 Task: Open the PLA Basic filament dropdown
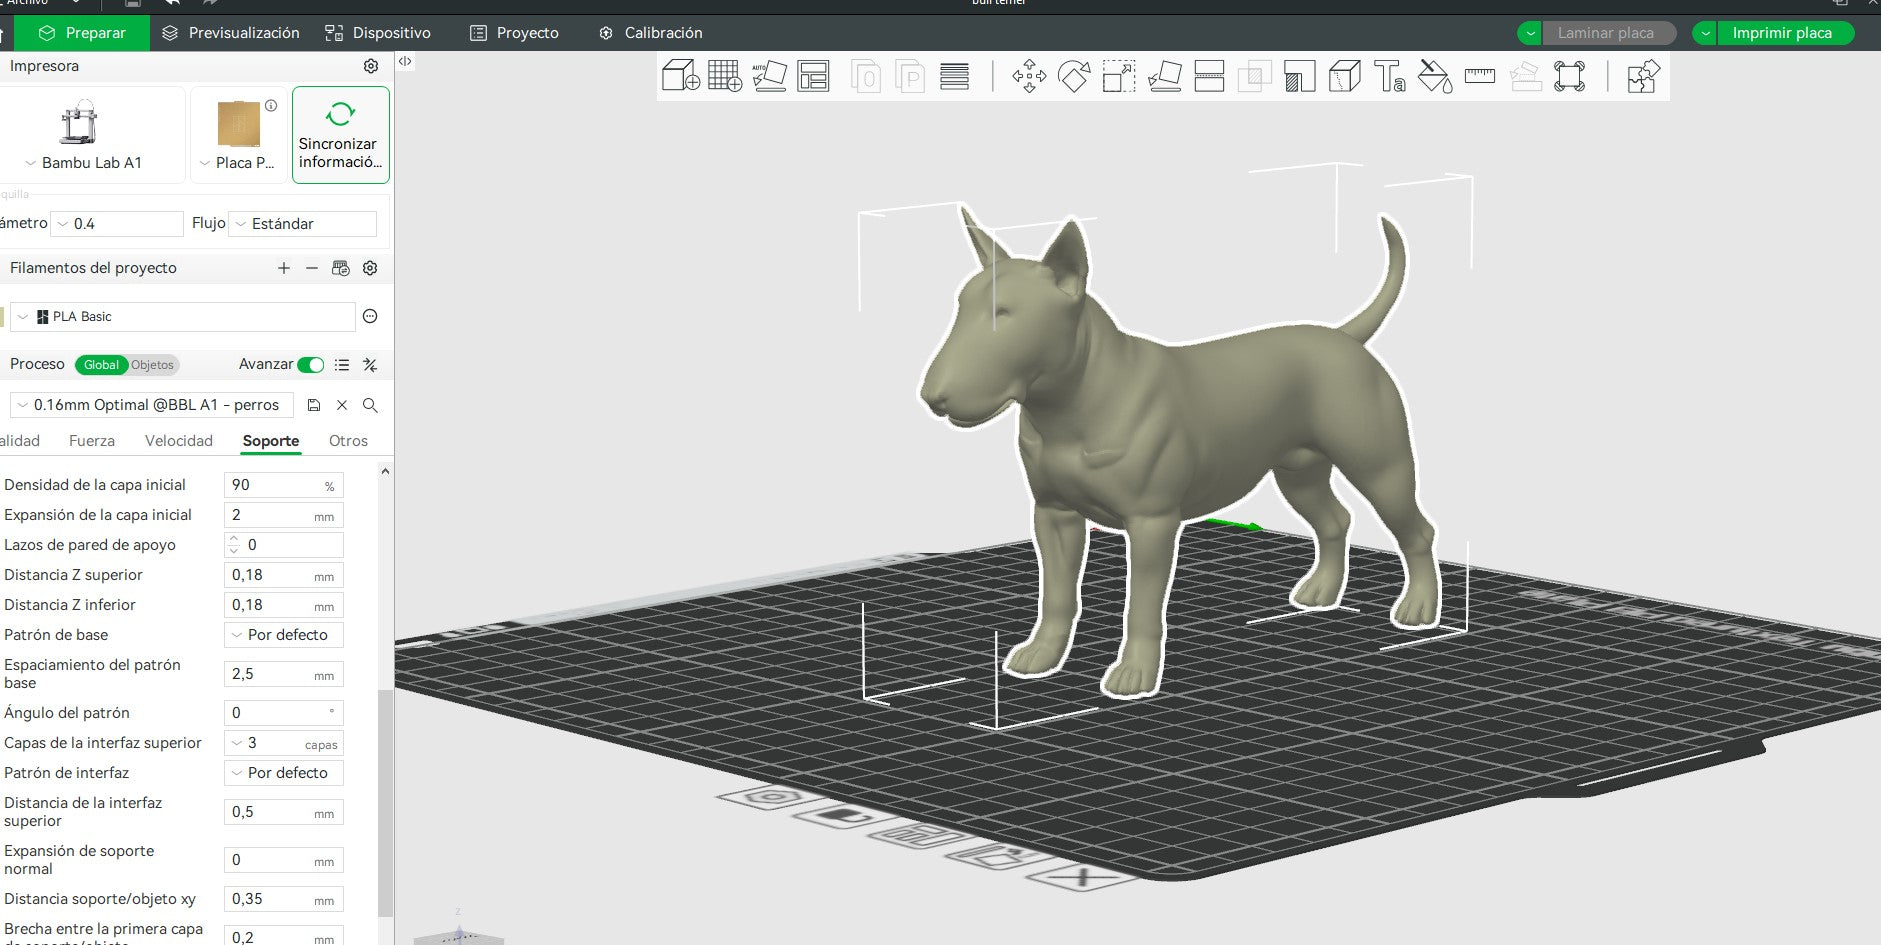183,316
